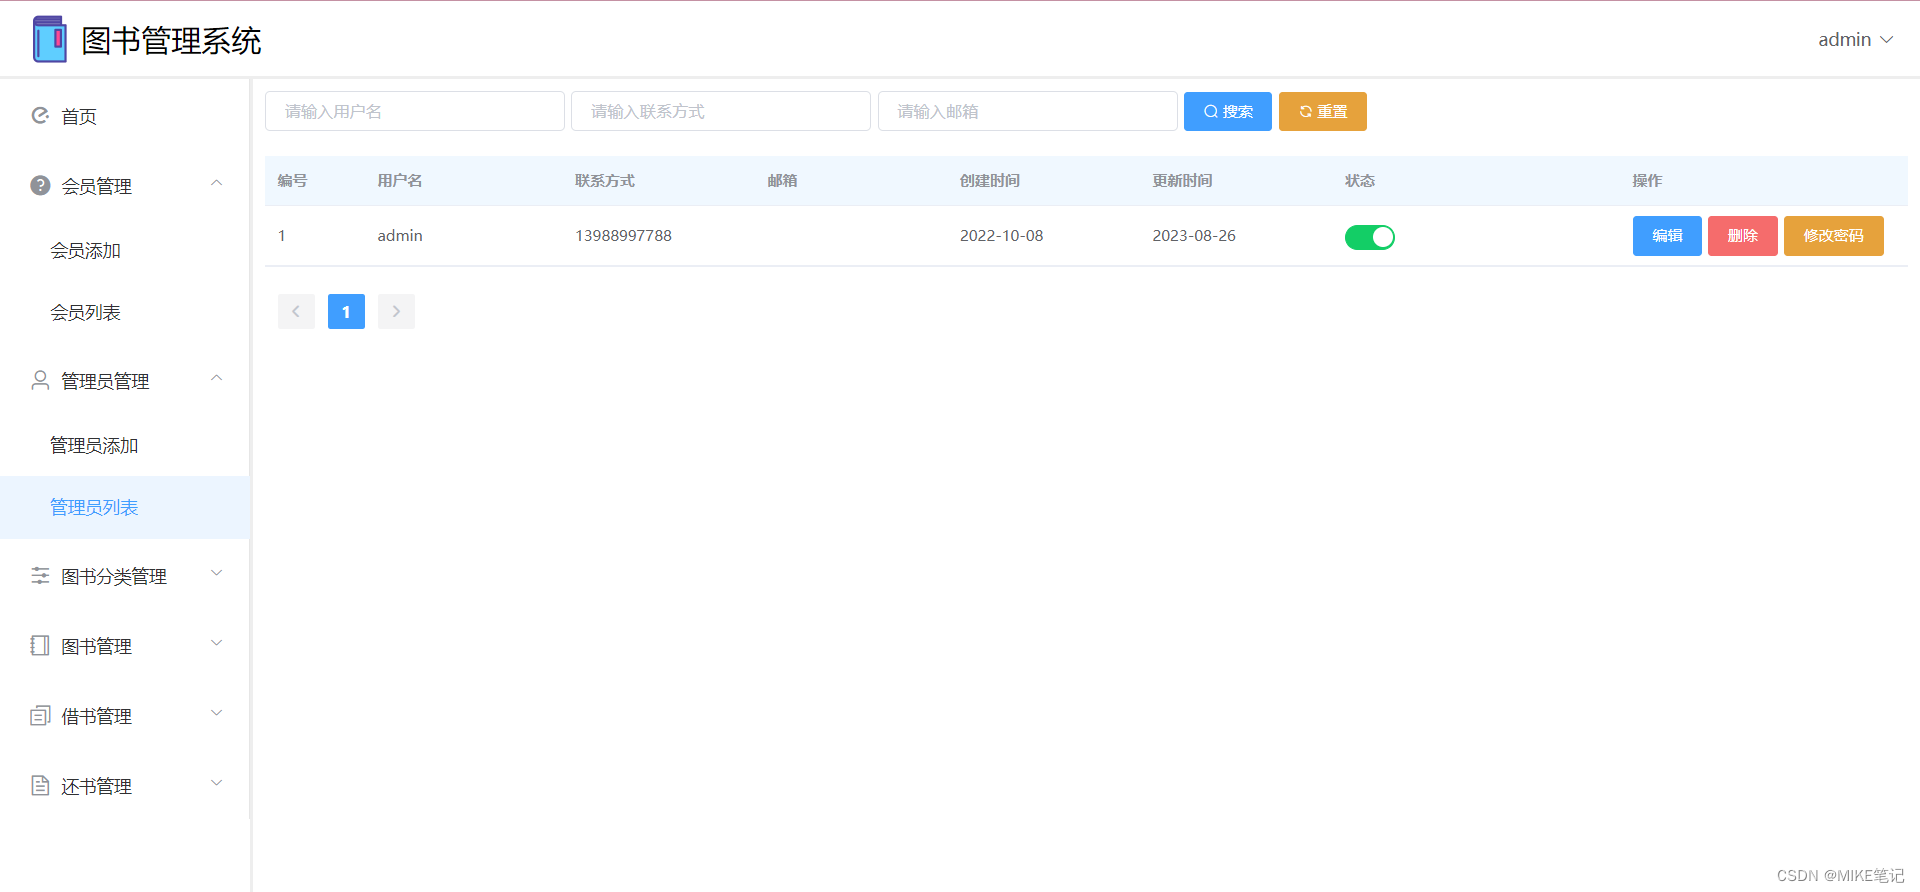Click the sliders icon beside 图书分类管理
The height and width of the screenshot is (892, 1920).
pos(40,575)
